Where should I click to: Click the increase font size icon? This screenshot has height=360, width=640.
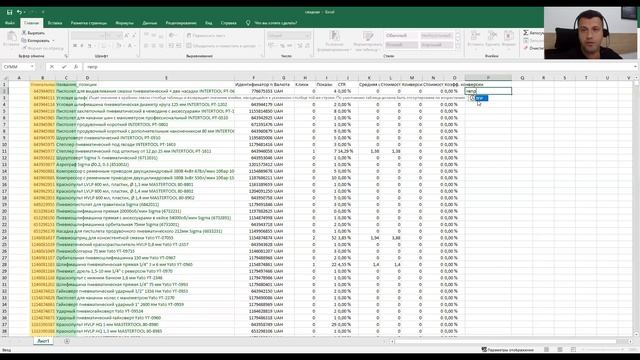click(x=127, y=36)
